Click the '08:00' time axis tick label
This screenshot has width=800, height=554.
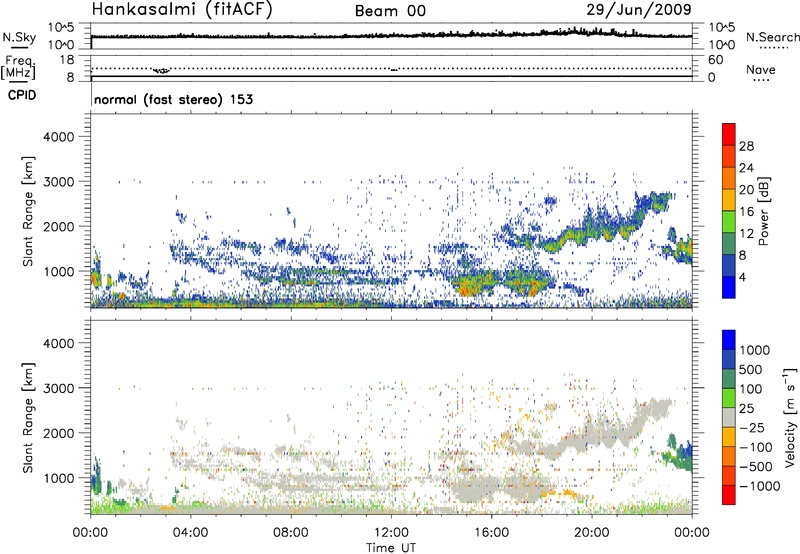290,533
